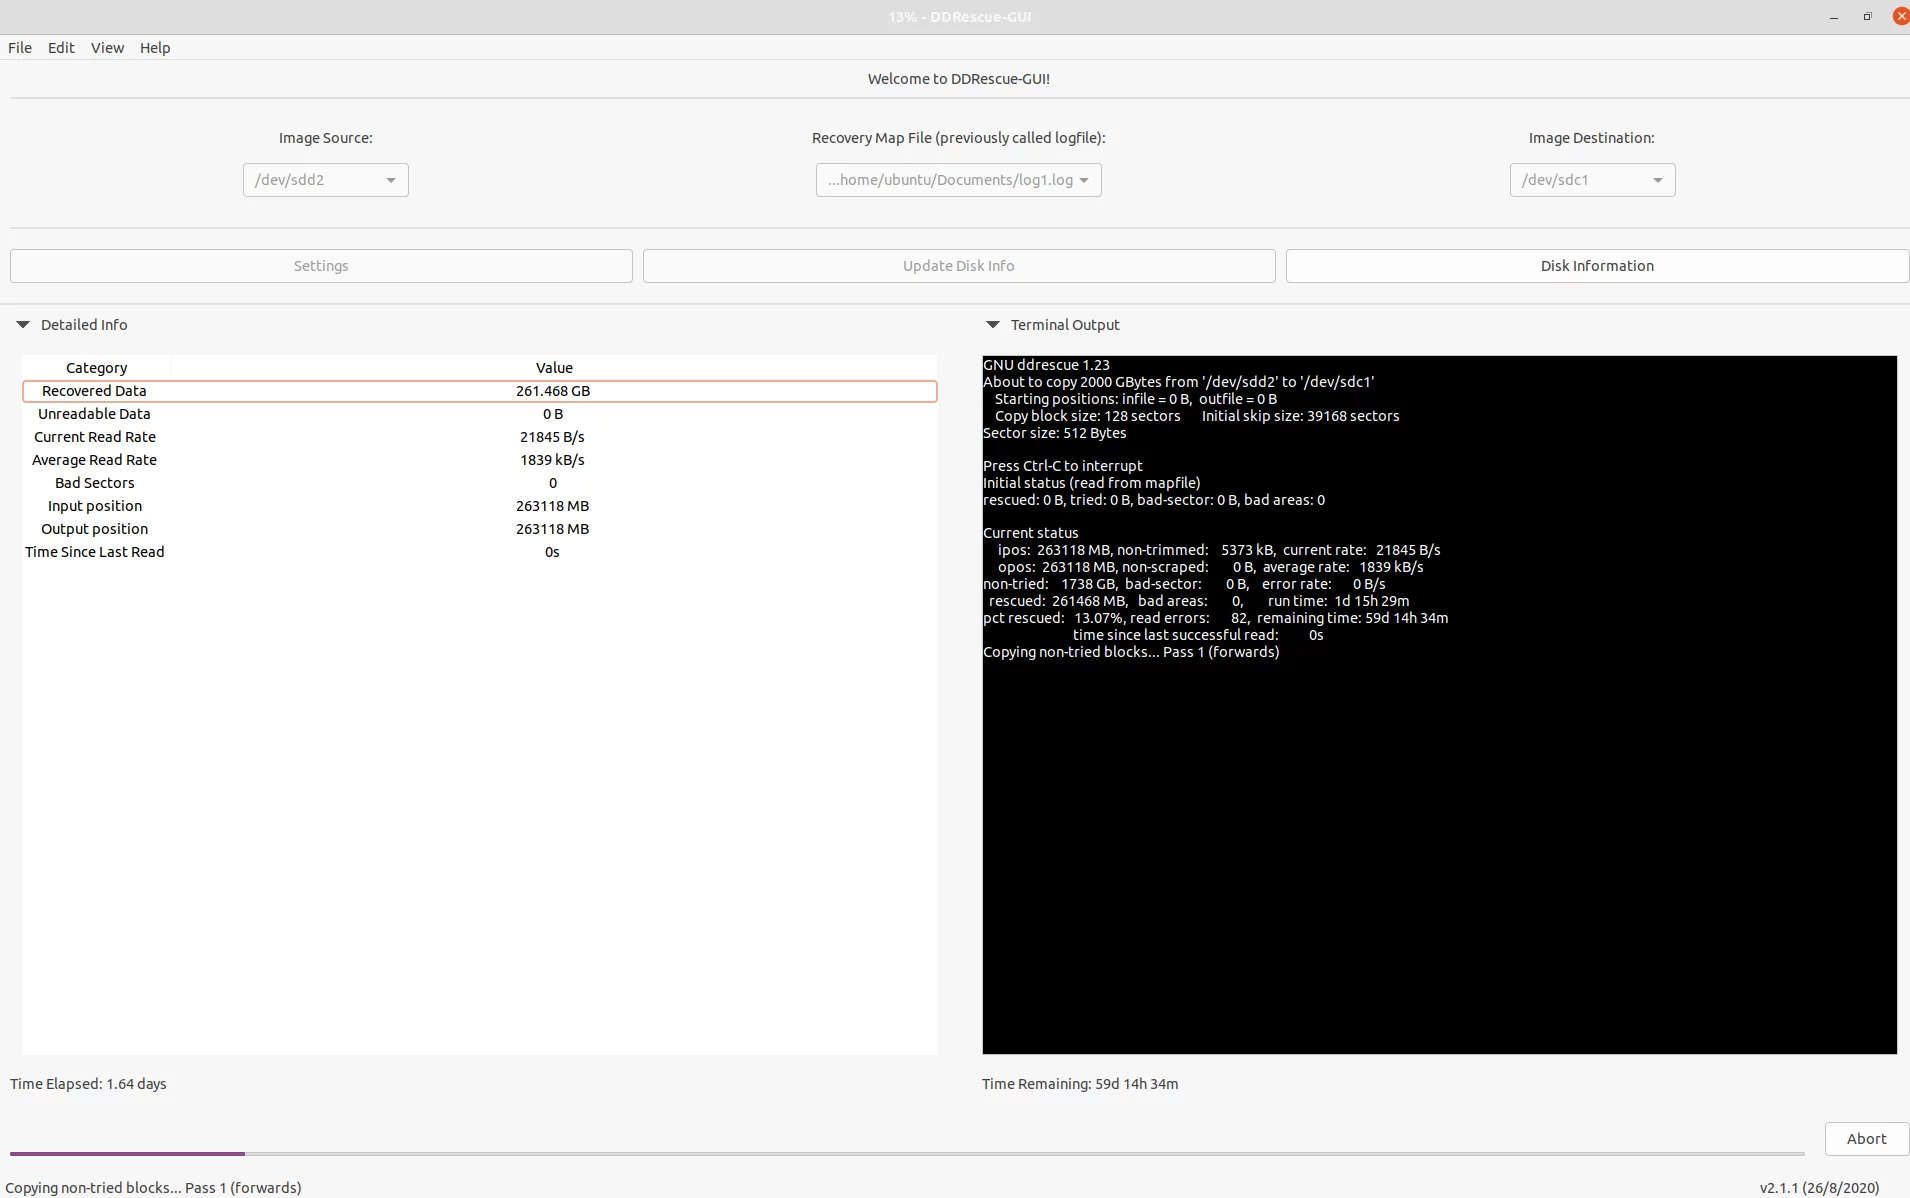
Task: Select the Bad Sectors row
Action: [x=479, y=483]
